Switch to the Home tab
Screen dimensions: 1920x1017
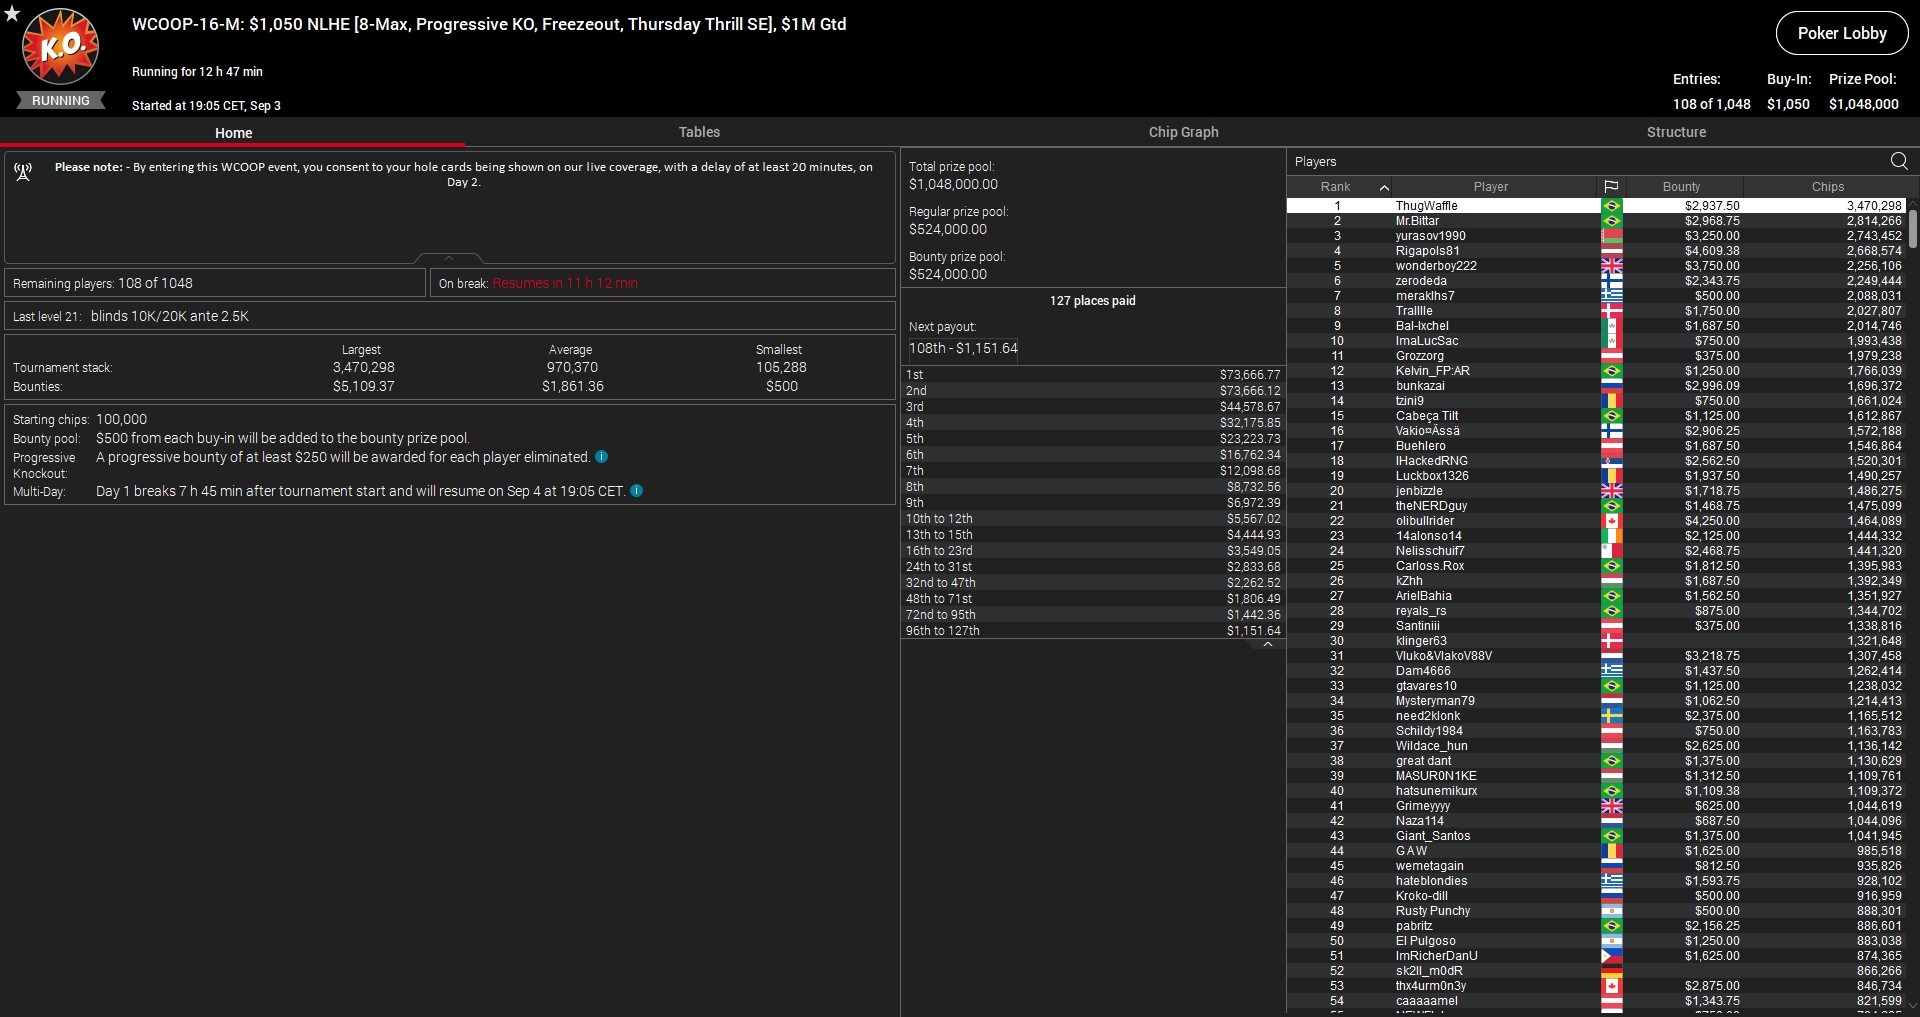point(233,133)
